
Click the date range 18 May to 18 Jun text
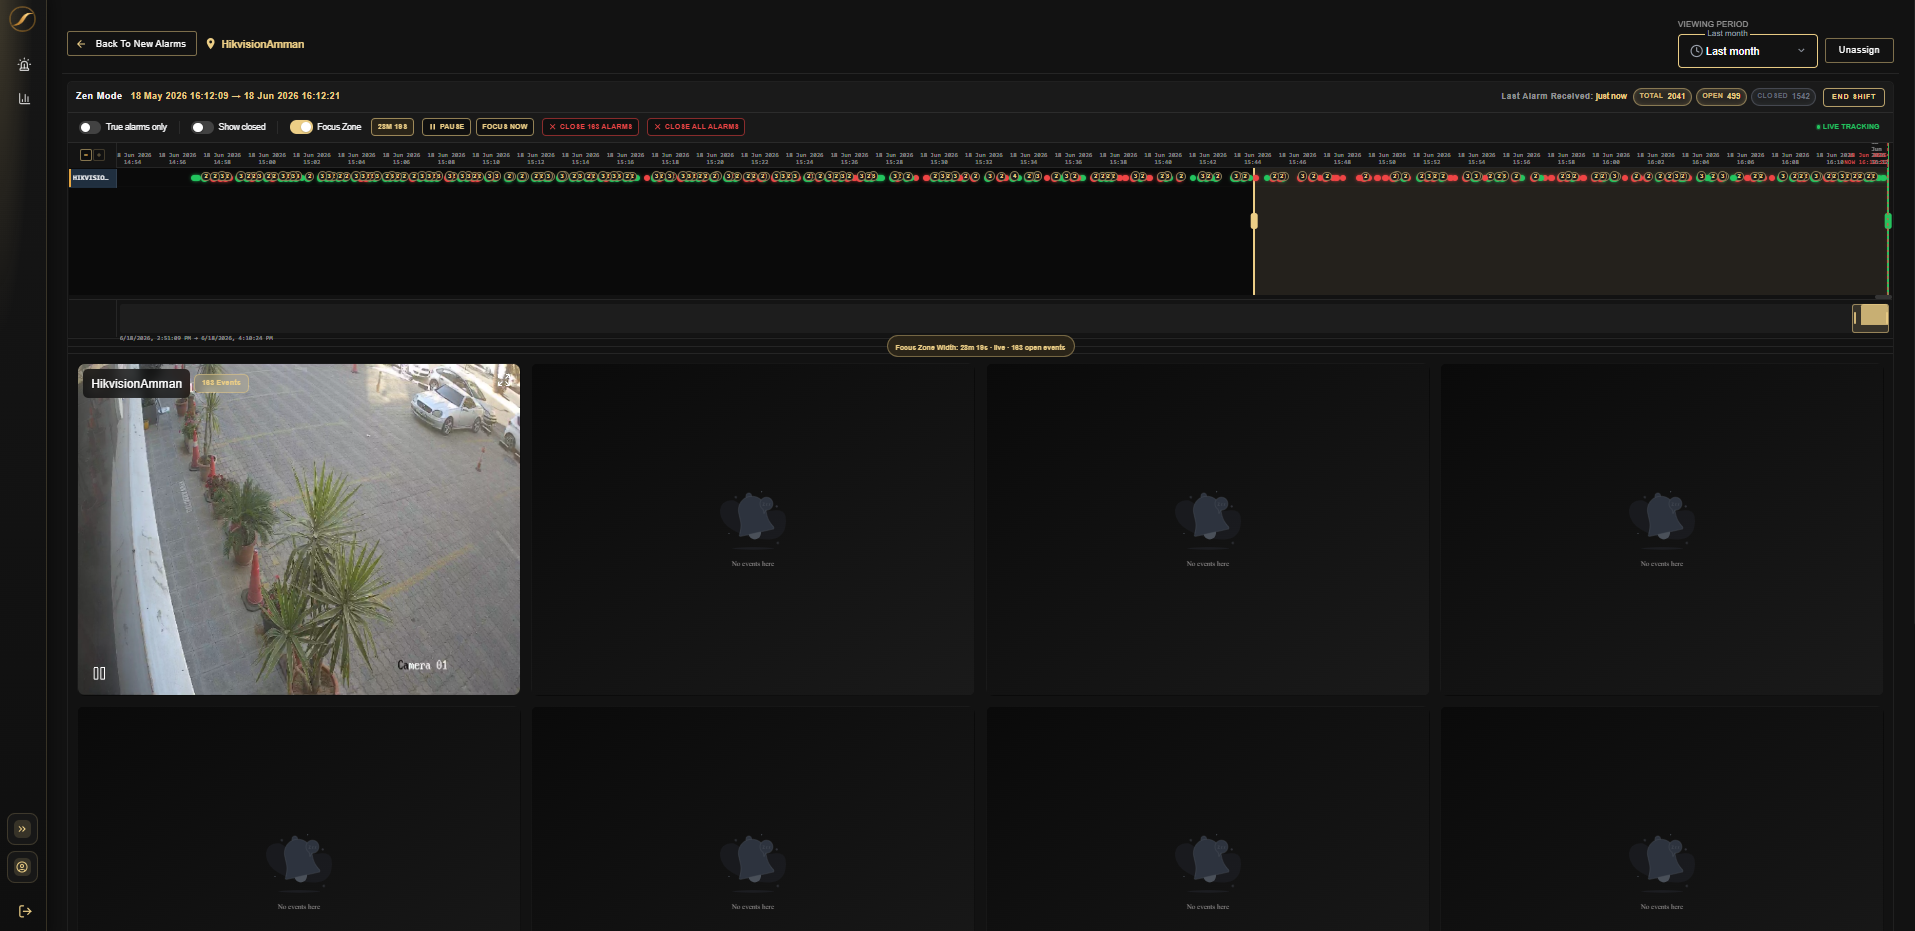coord(235,96)
